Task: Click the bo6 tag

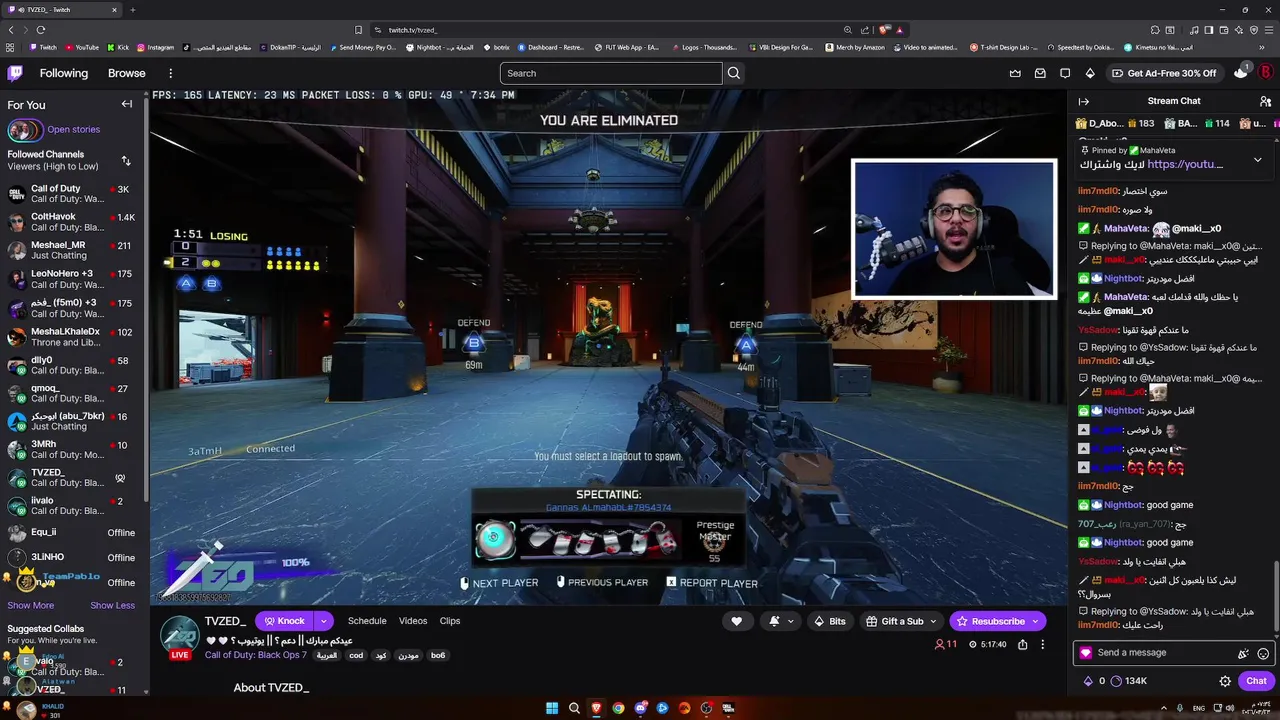Action: (438, 656)
